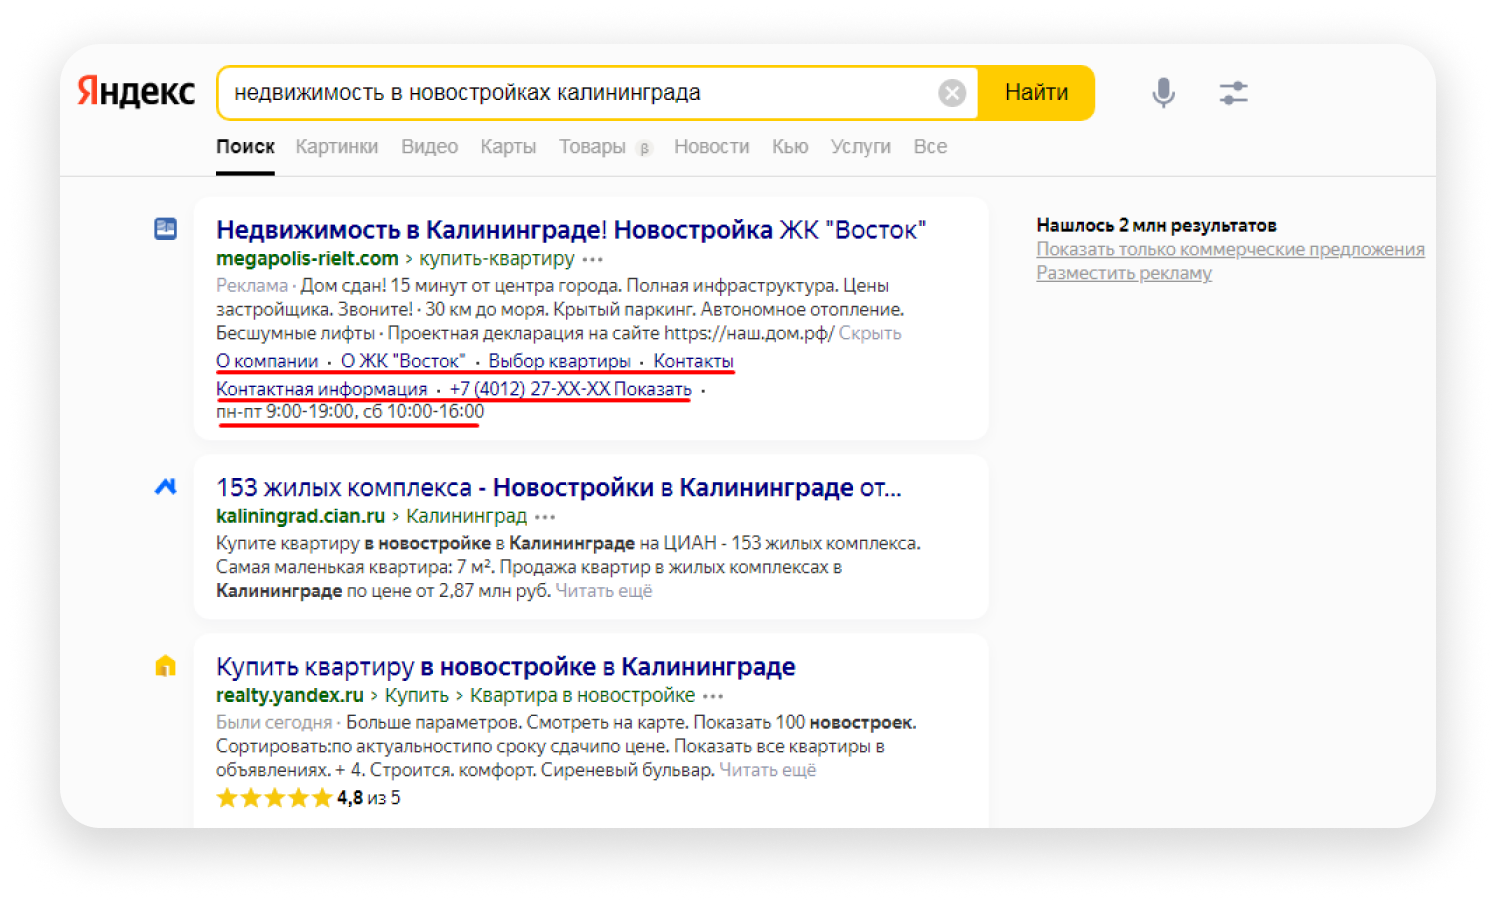Open the Купить квартиру в новостройке result title
This screenshot has height=900, width=1492.
pos(505,667)
